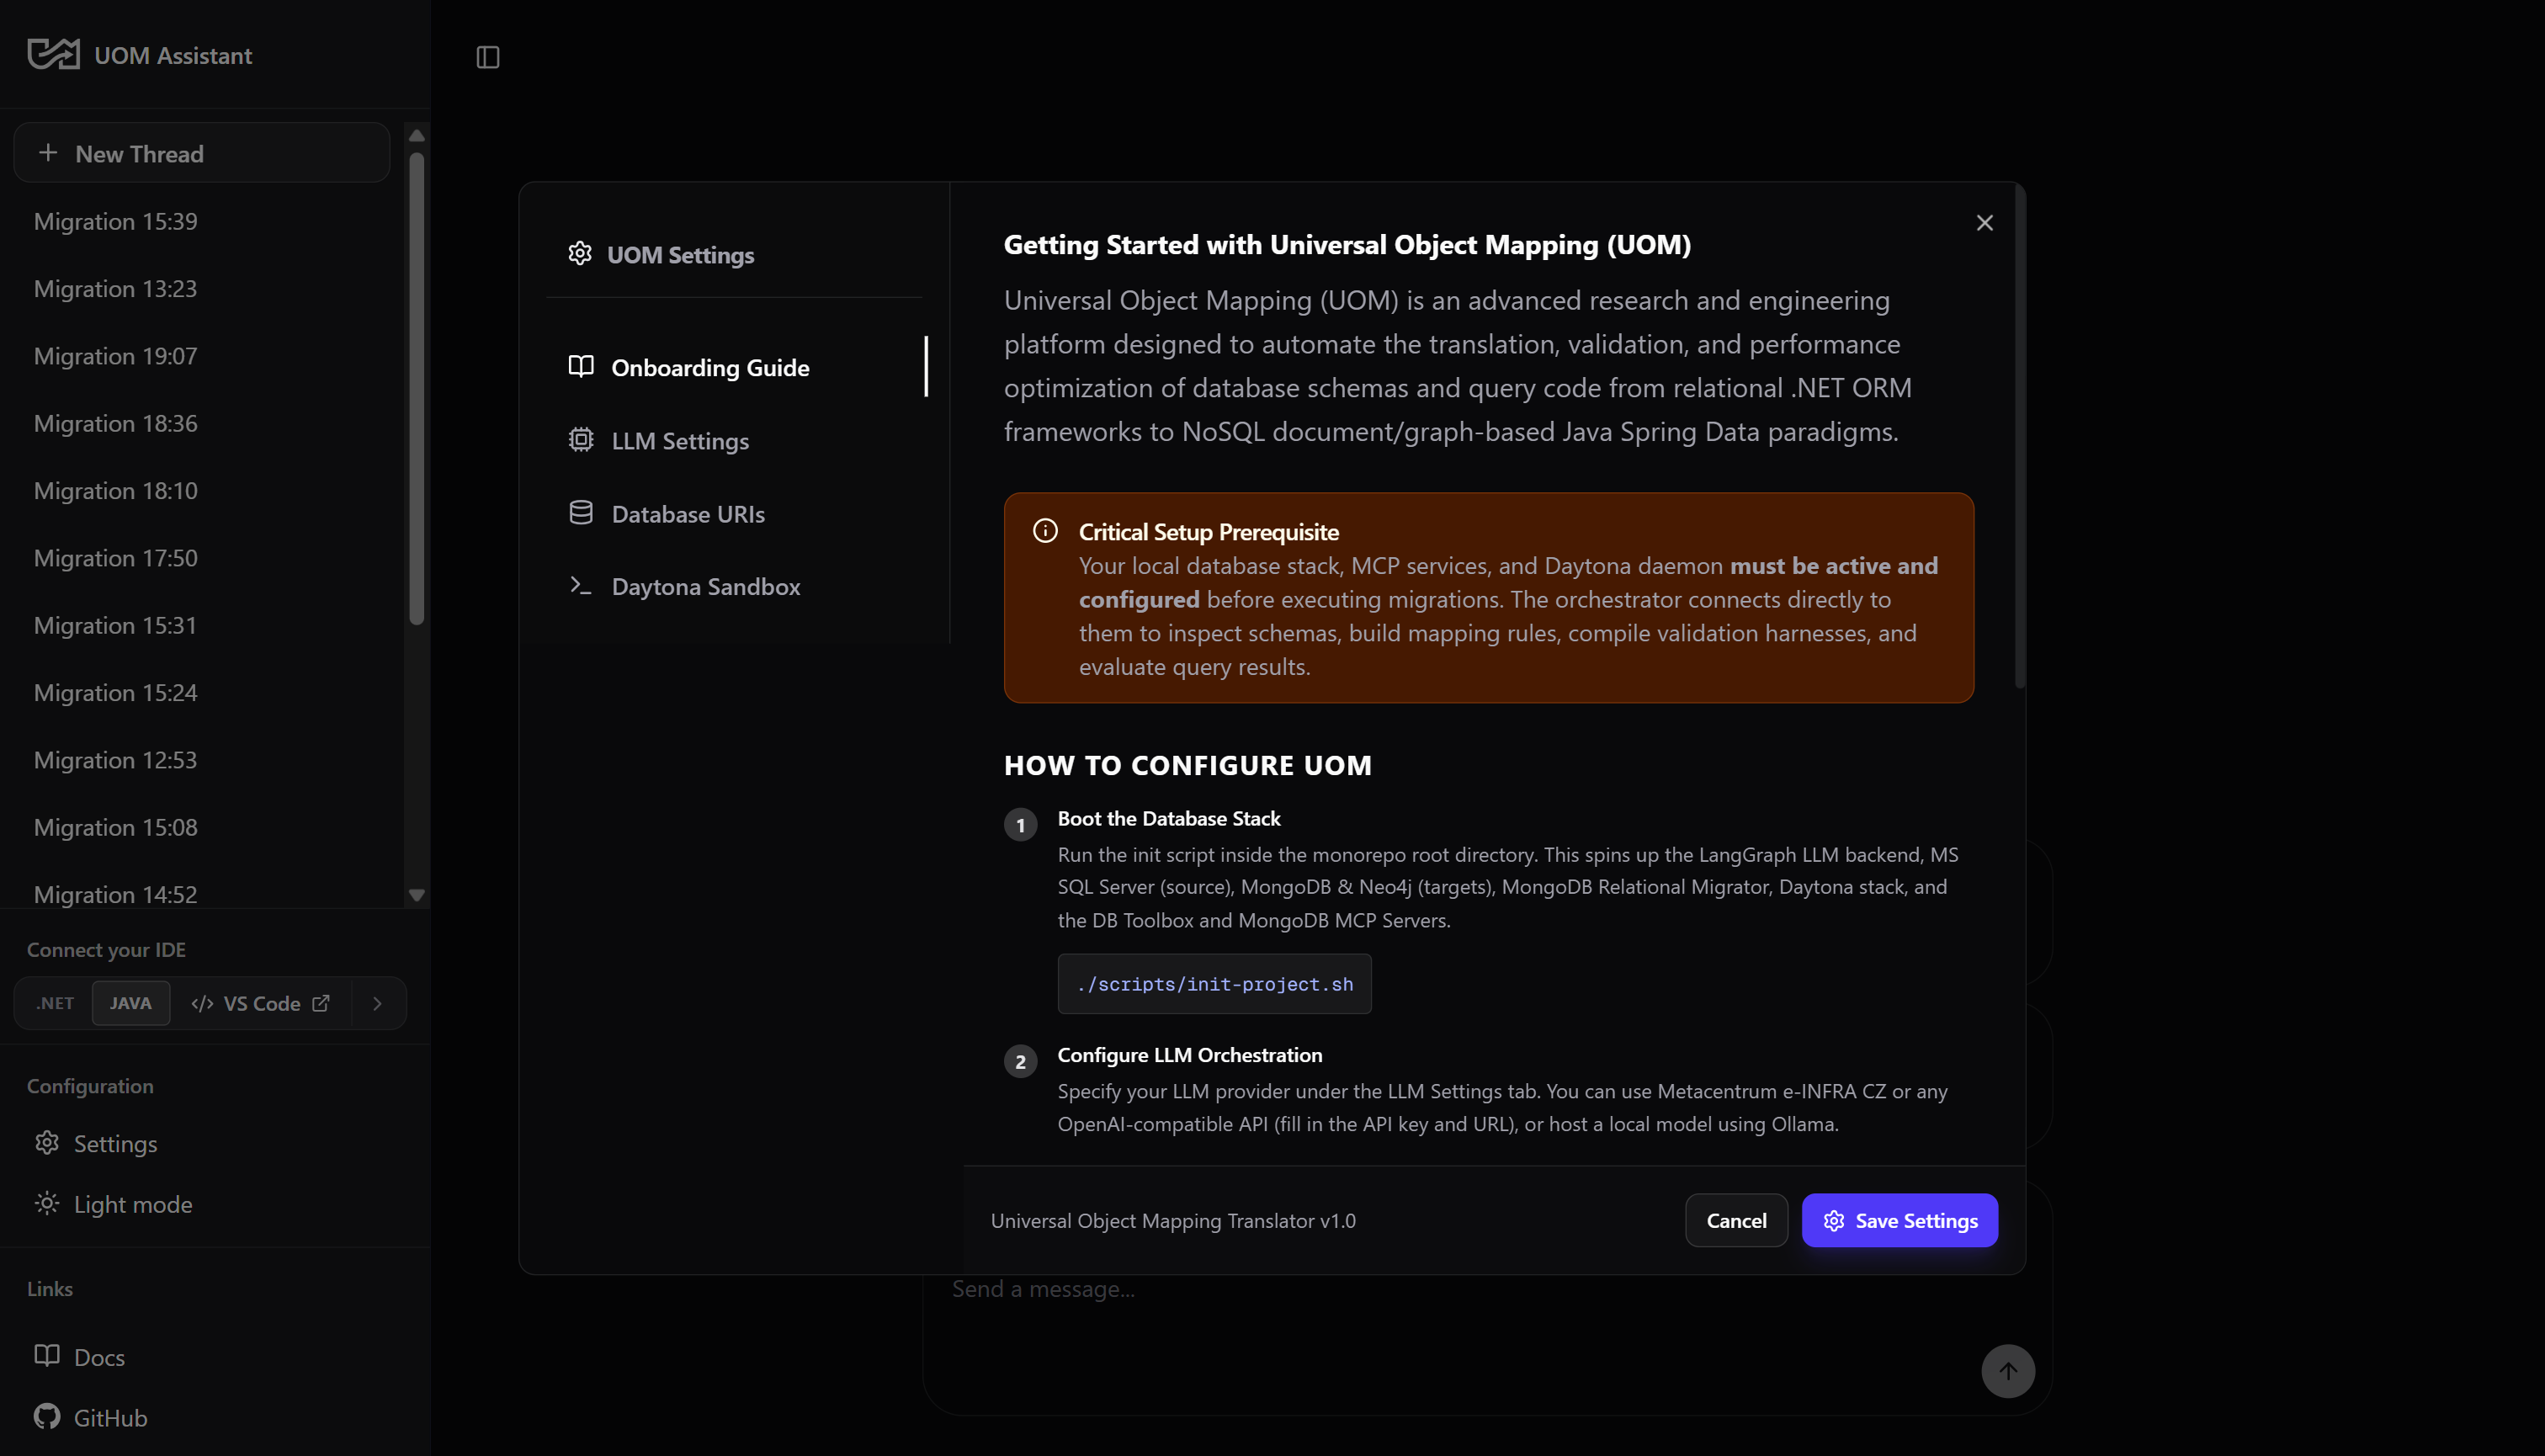Open the Daytona Sandbox tab

tap(738, 586)
